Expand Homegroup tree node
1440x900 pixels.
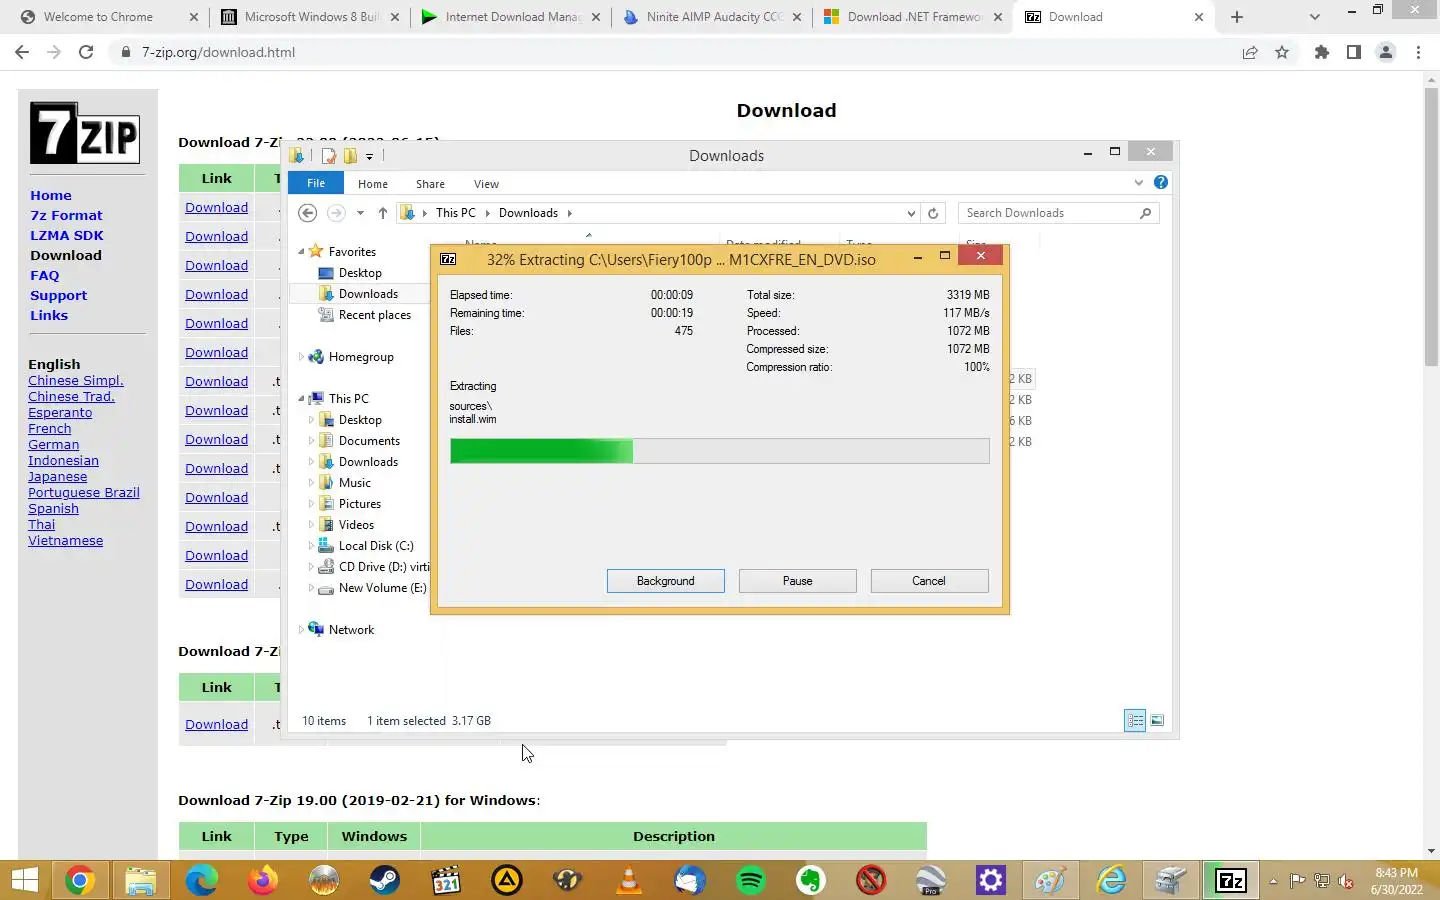tap(301, 357)
